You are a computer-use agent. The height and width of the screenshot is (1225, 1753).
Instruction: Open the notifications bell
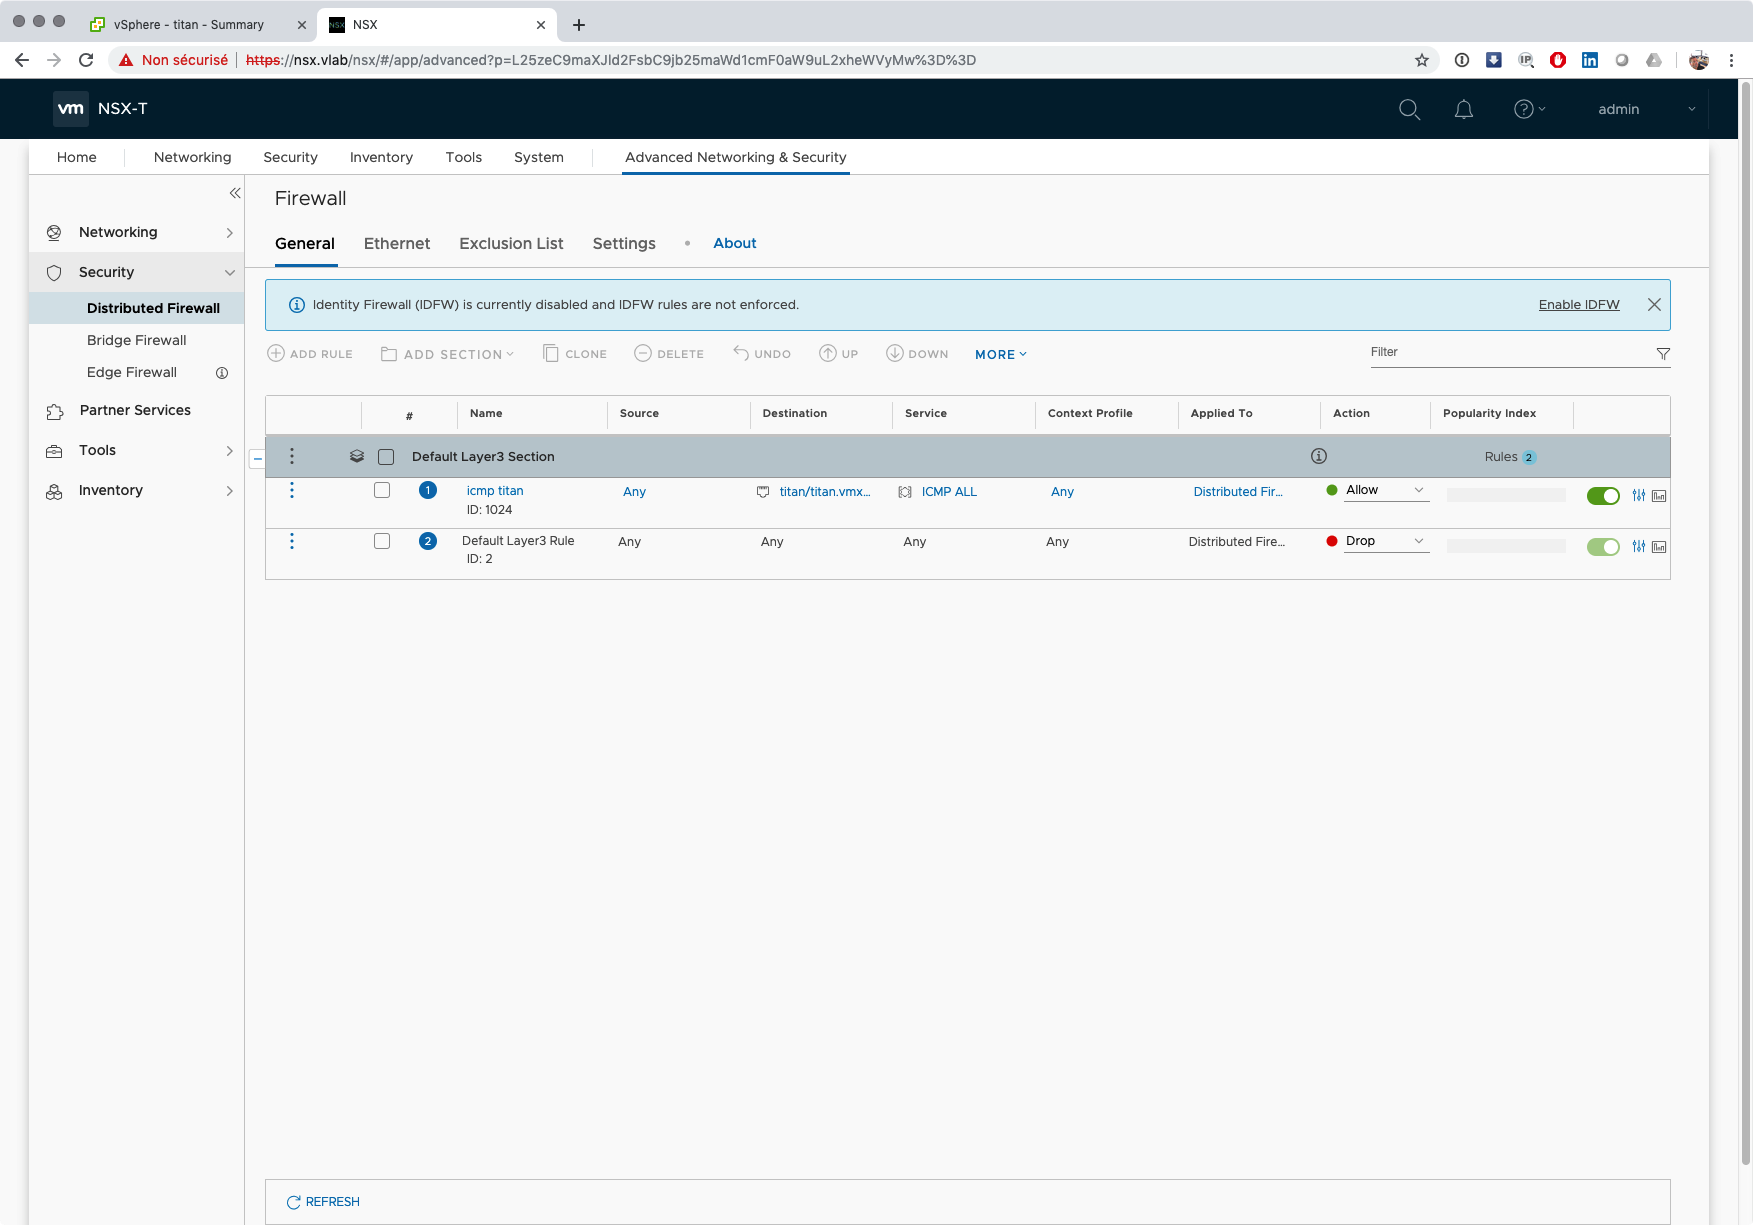coord(1463,110)
